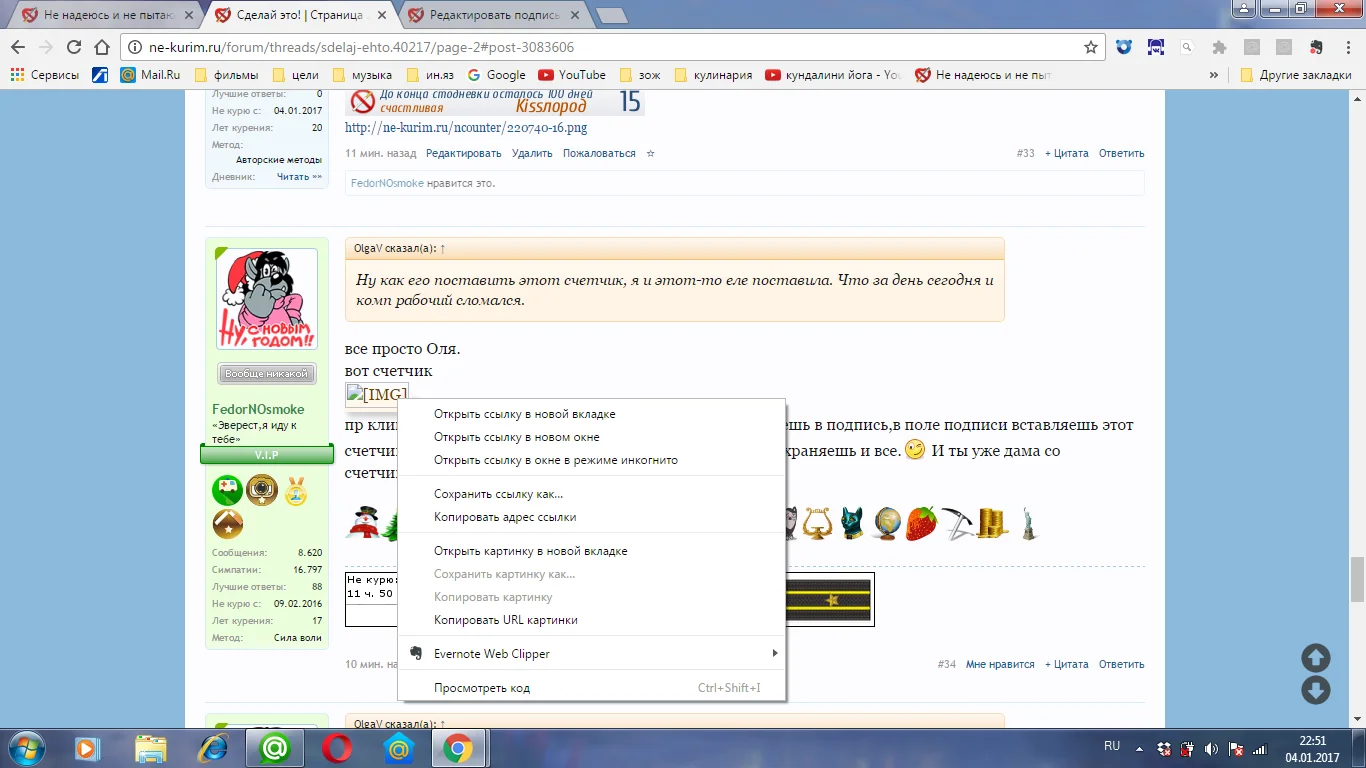Click the scroll-down arrow button on page

[x=1315, y=690]
